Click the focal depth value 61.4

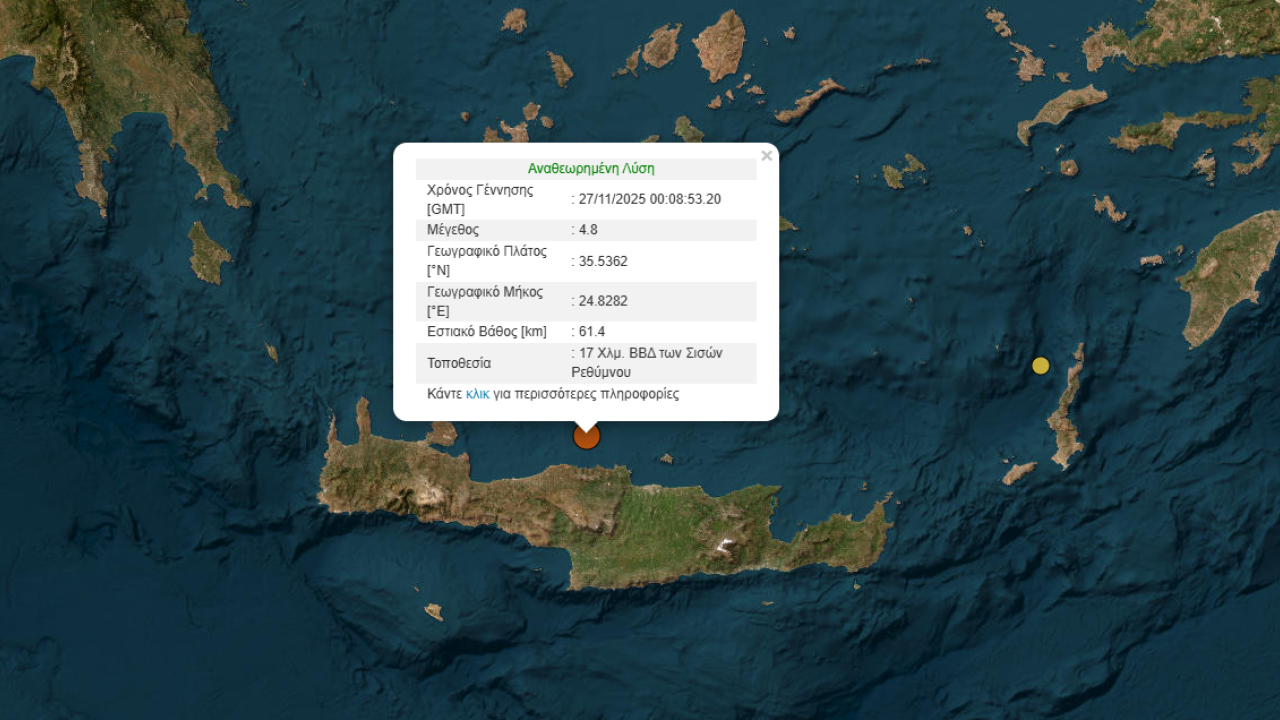point(591,332)
